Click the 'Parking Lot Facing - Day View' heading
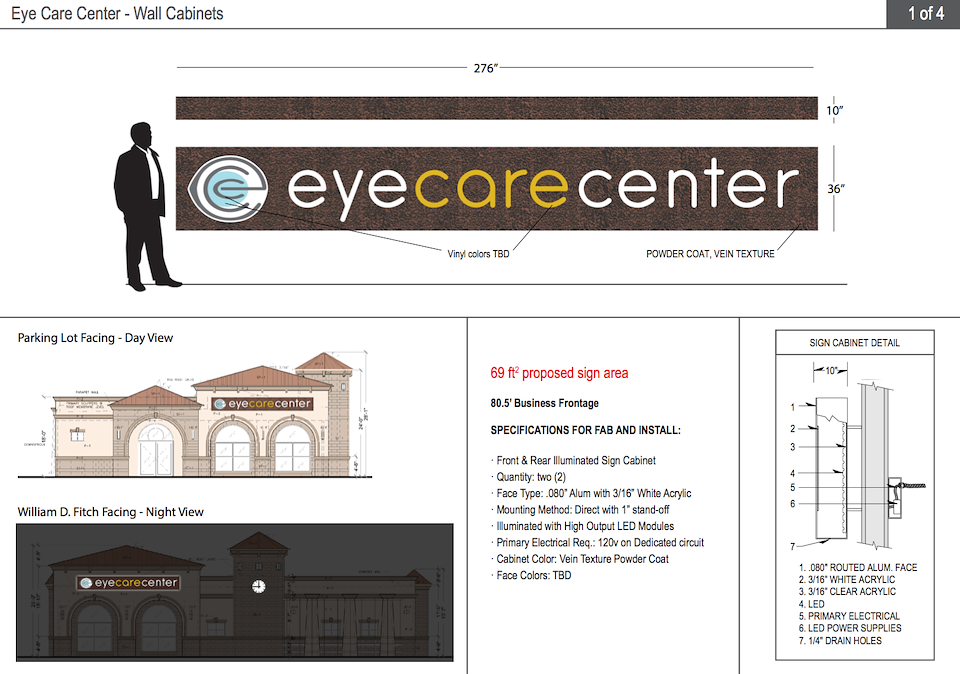 (x=95, y=338)
